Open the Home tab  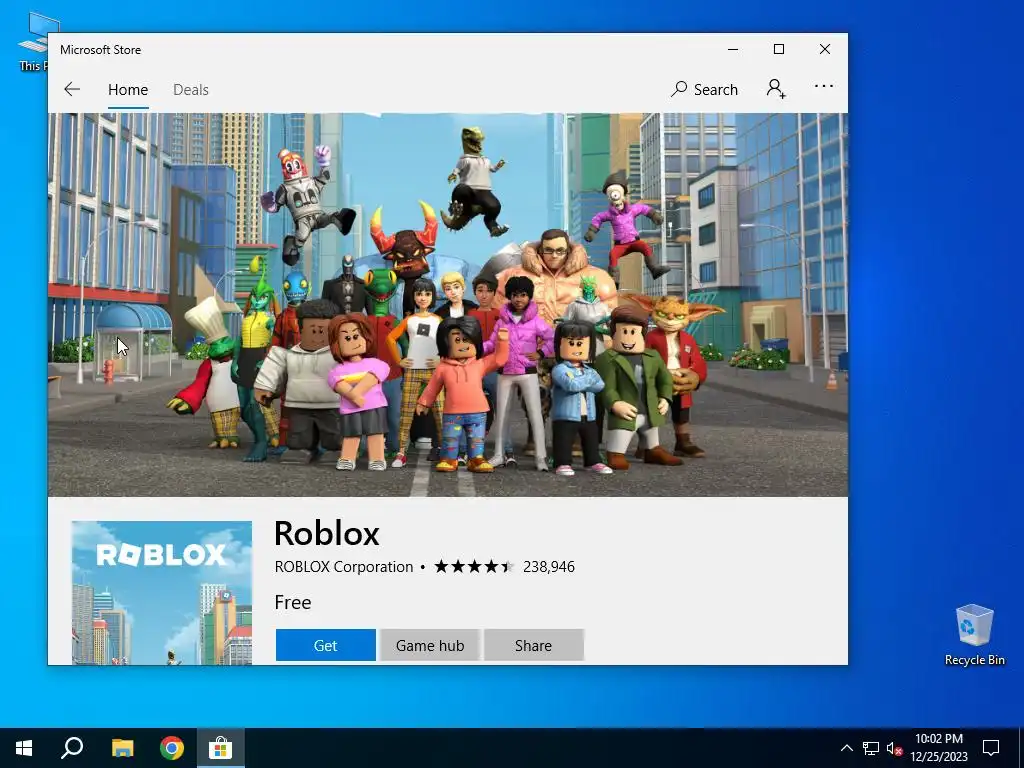pyautogui.click(x=128, y=89)
